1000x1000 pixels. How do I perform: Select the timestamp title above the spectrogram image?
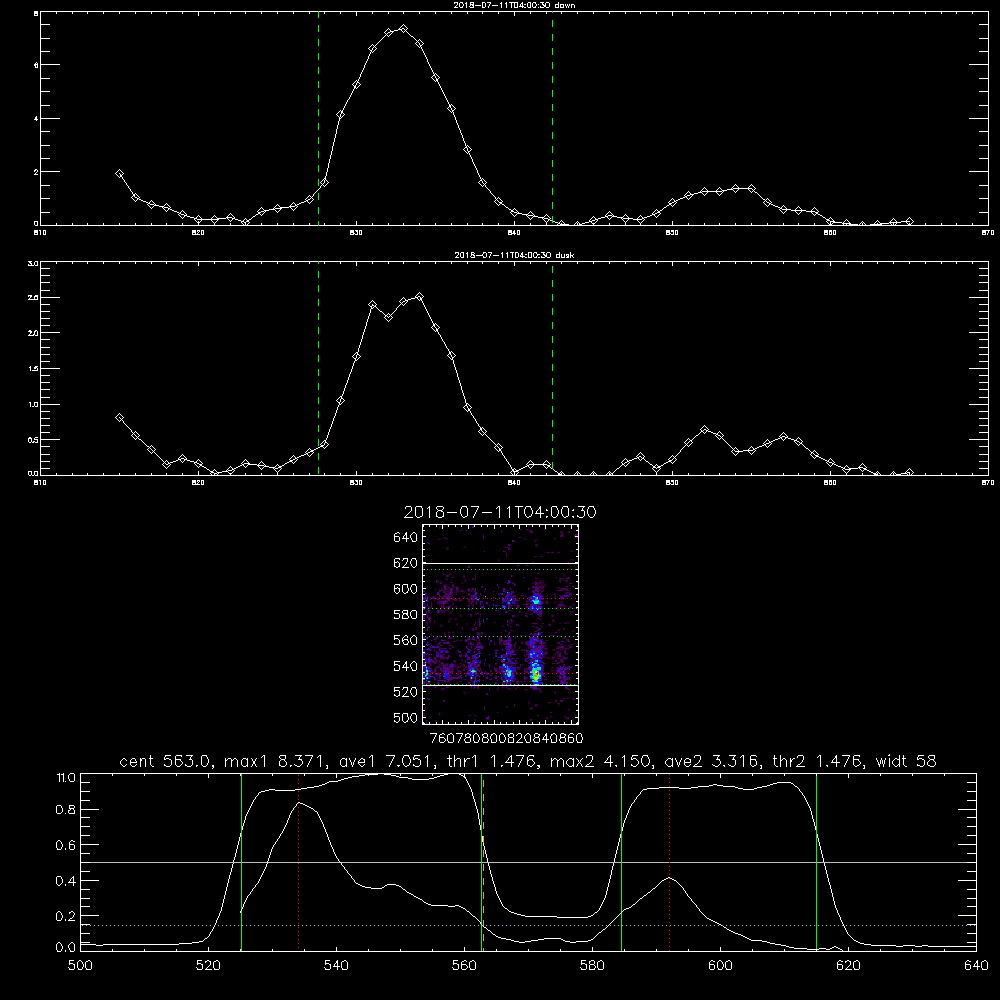[500, 512]
